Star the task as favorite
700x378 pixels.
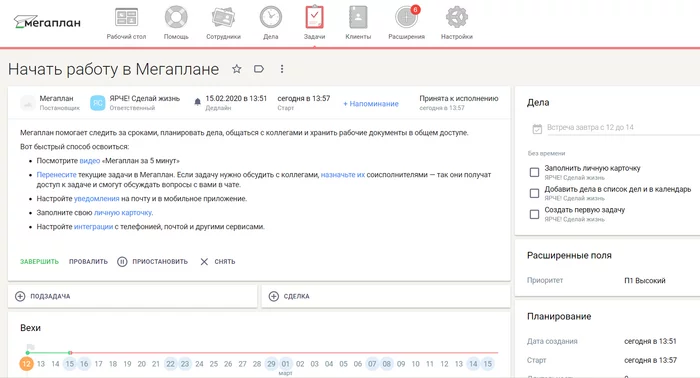(x=237, y=69)
